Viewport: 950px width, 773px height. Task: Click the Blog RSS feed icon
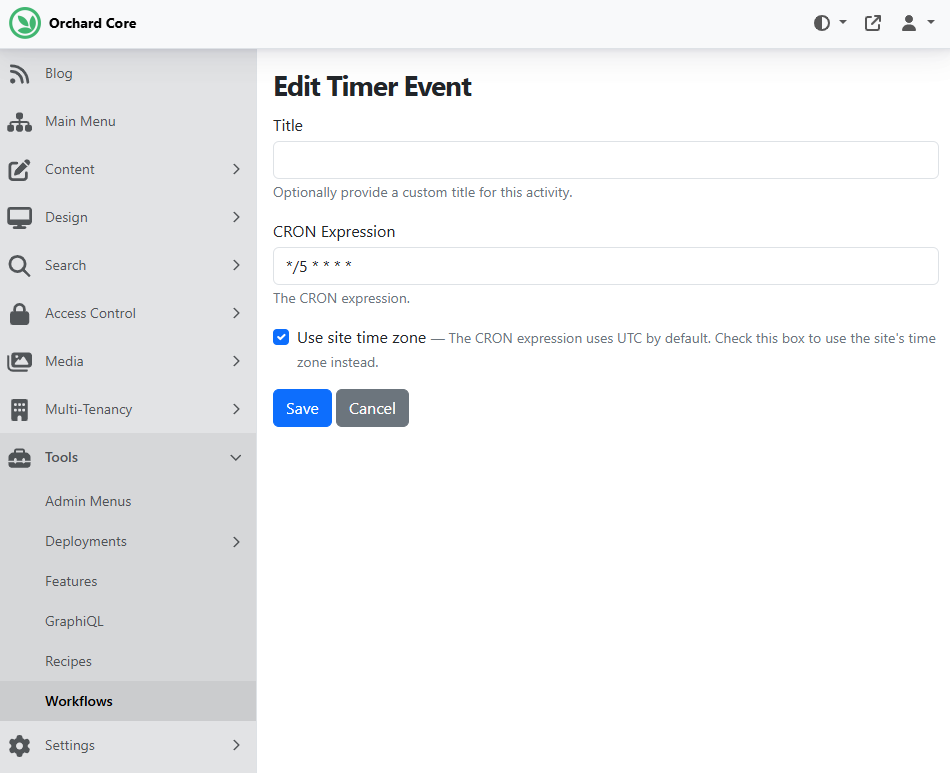19,74
